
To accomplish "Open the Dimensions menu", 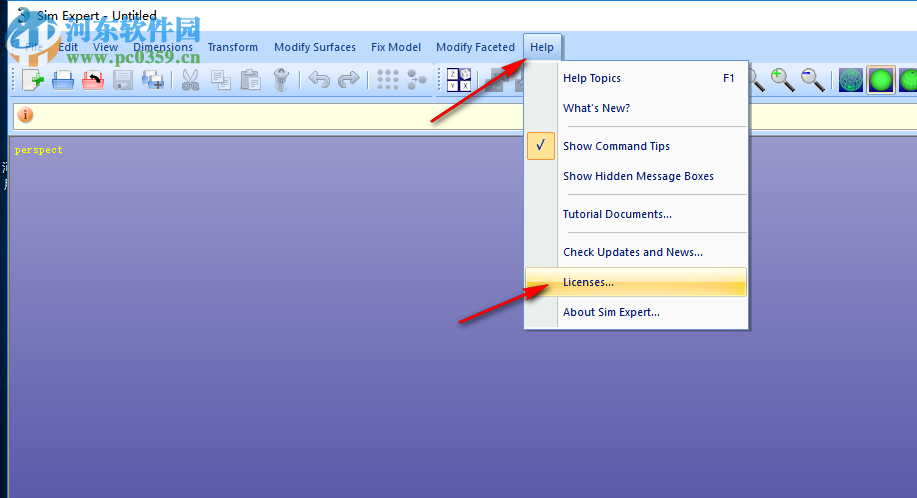I will point(163,47).
